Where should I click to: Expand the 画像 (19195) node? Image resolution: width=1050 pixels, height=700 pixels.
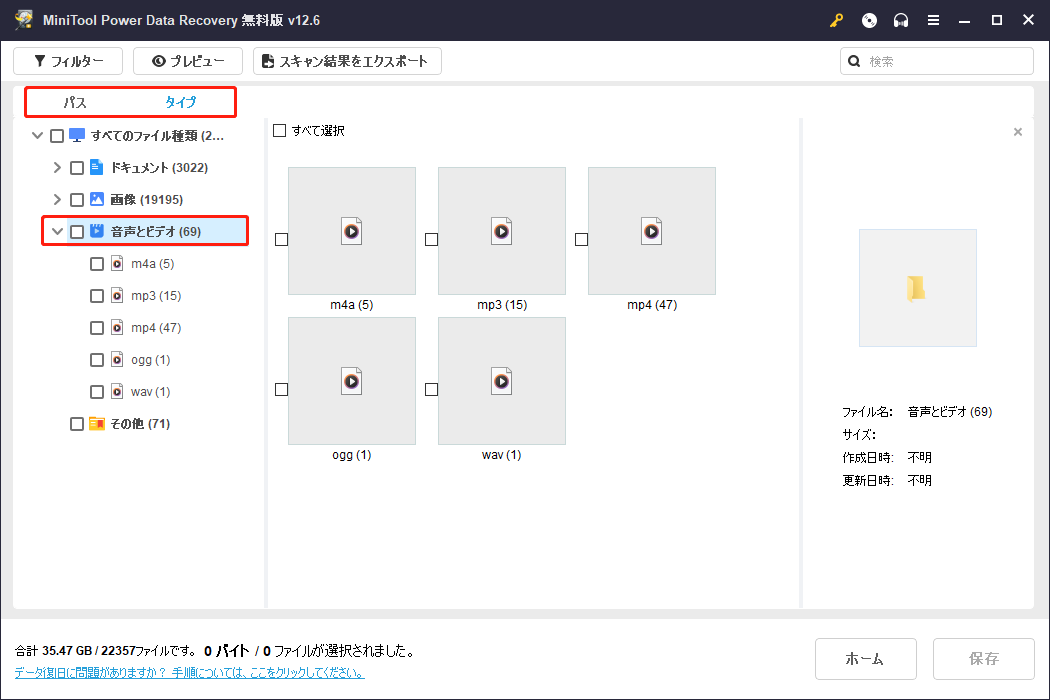coord(57,200)
